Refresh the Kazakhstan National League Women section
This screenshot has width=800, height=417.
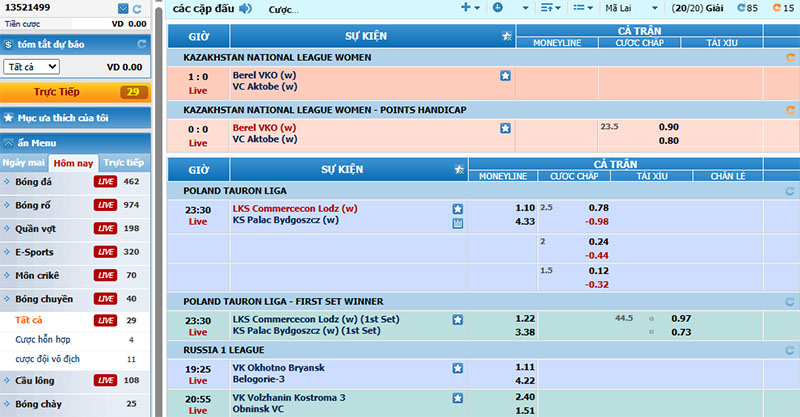click(790, 58)
